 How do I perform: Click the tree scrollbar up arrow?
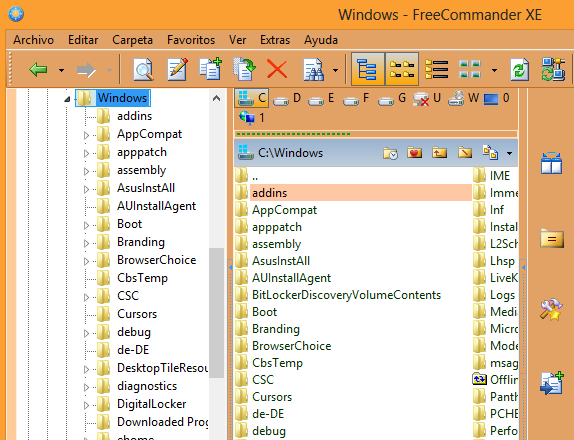(216, 98)
